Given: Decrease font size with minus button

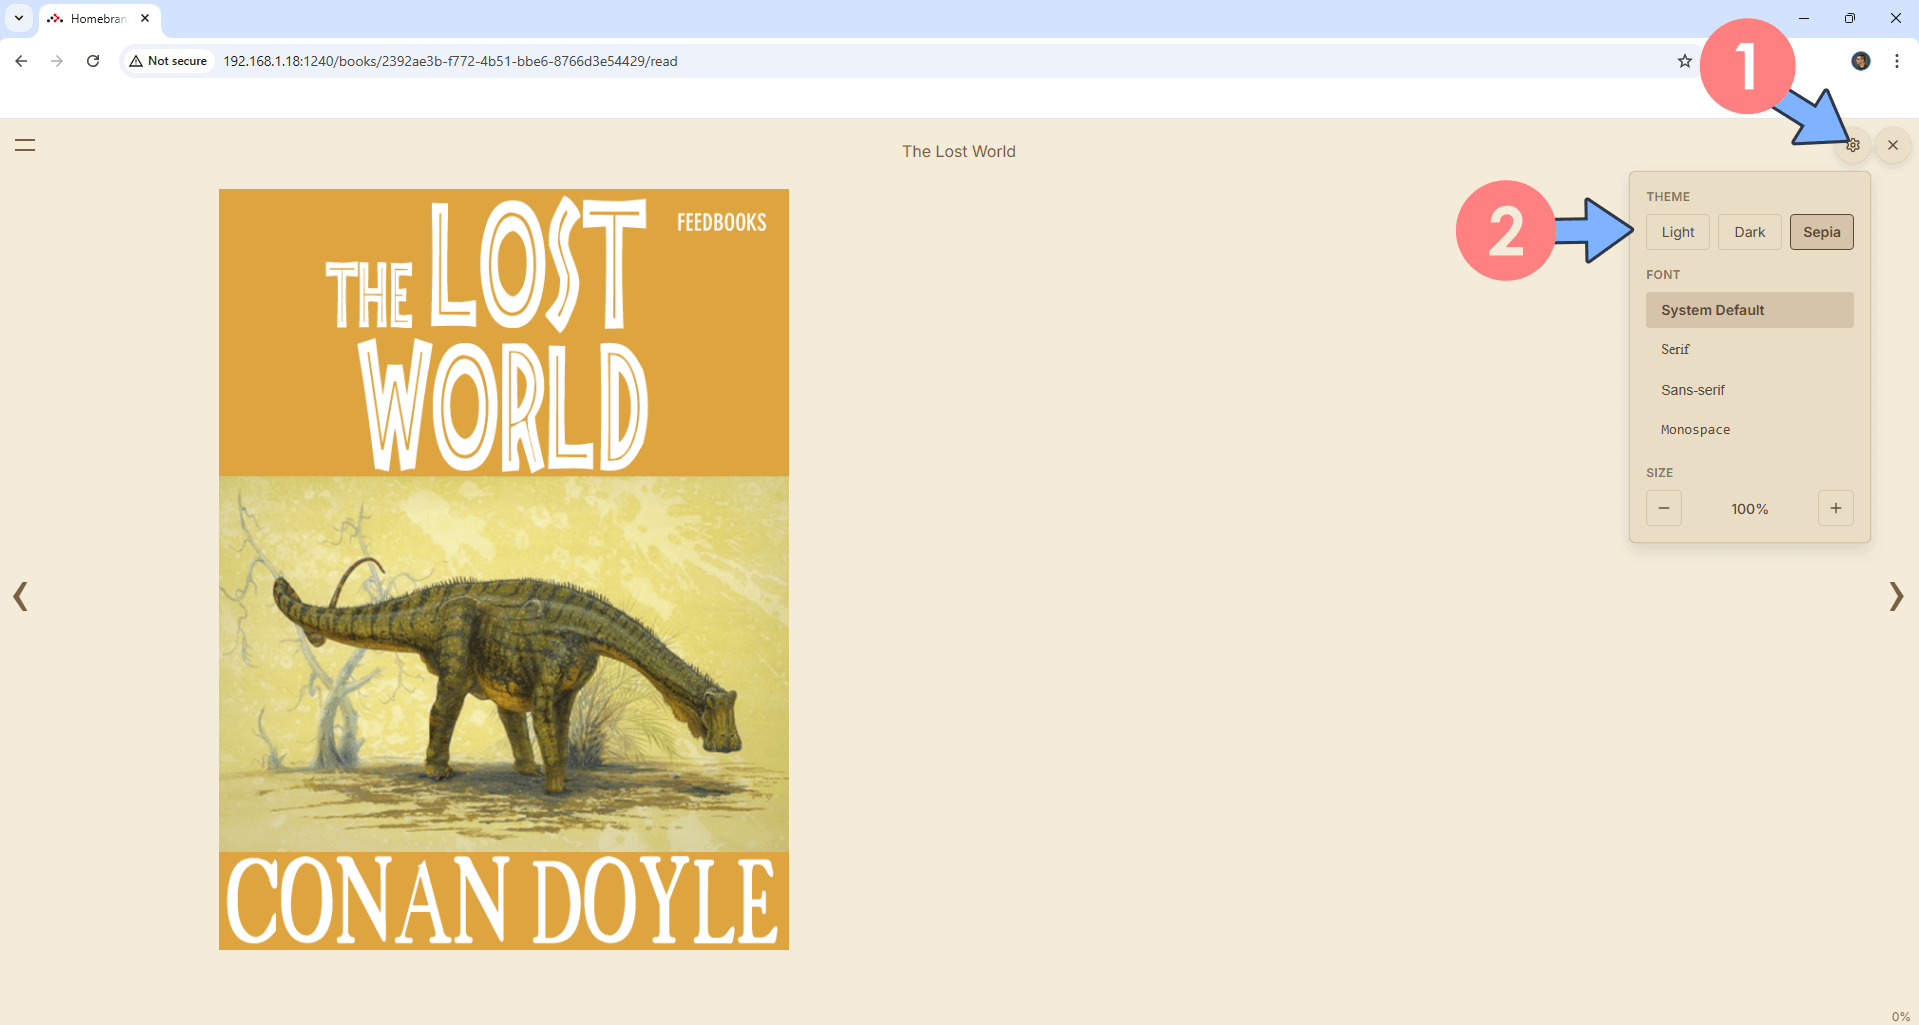Looking at the screenshot, I should [x=1664, y=508].
